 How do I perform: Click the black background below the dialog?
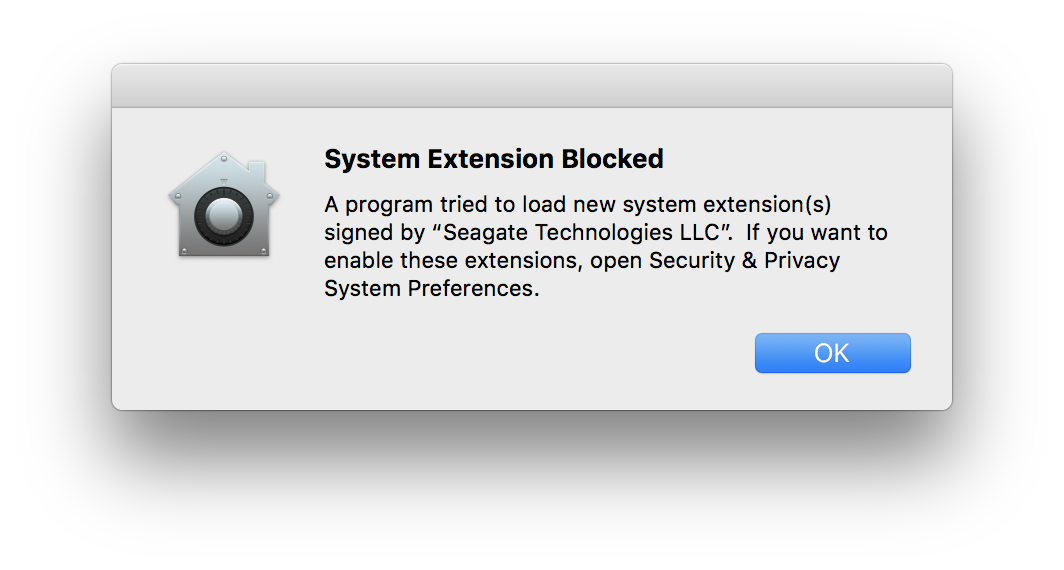pos(531,490)
